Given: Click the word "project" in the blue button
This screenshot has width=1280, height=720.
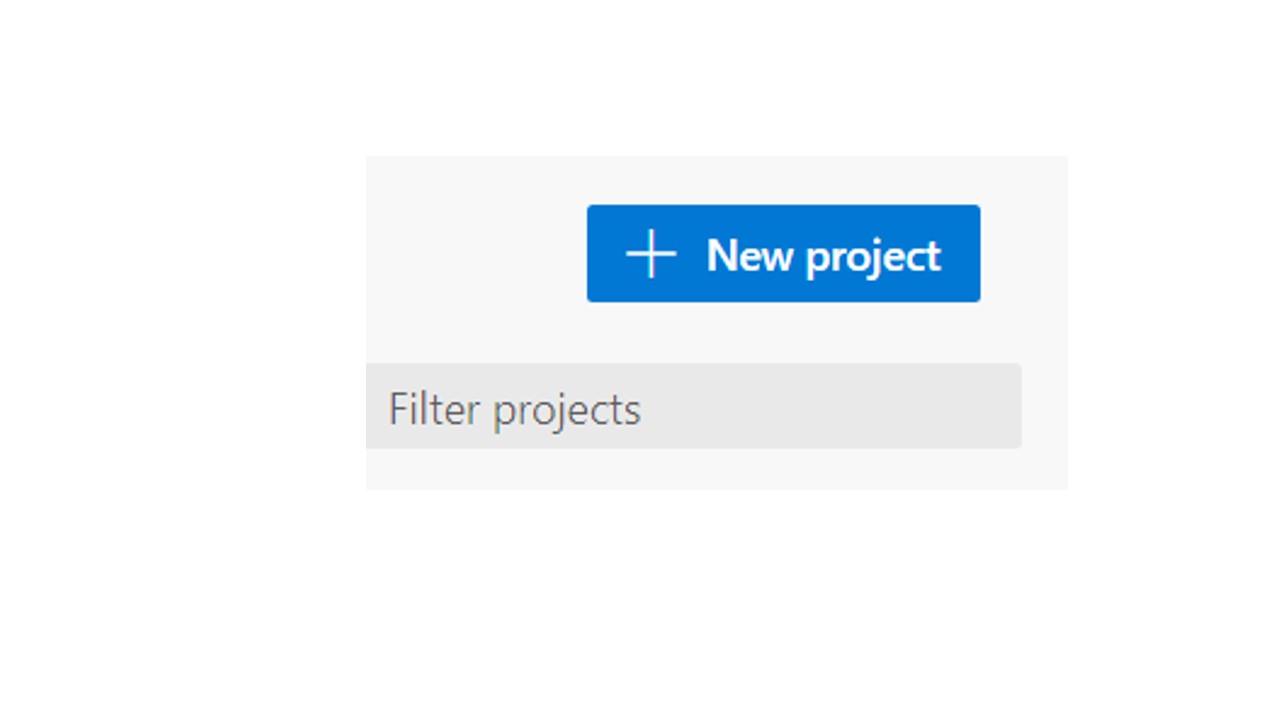Looking at the screenshot, I should [873, 258].
